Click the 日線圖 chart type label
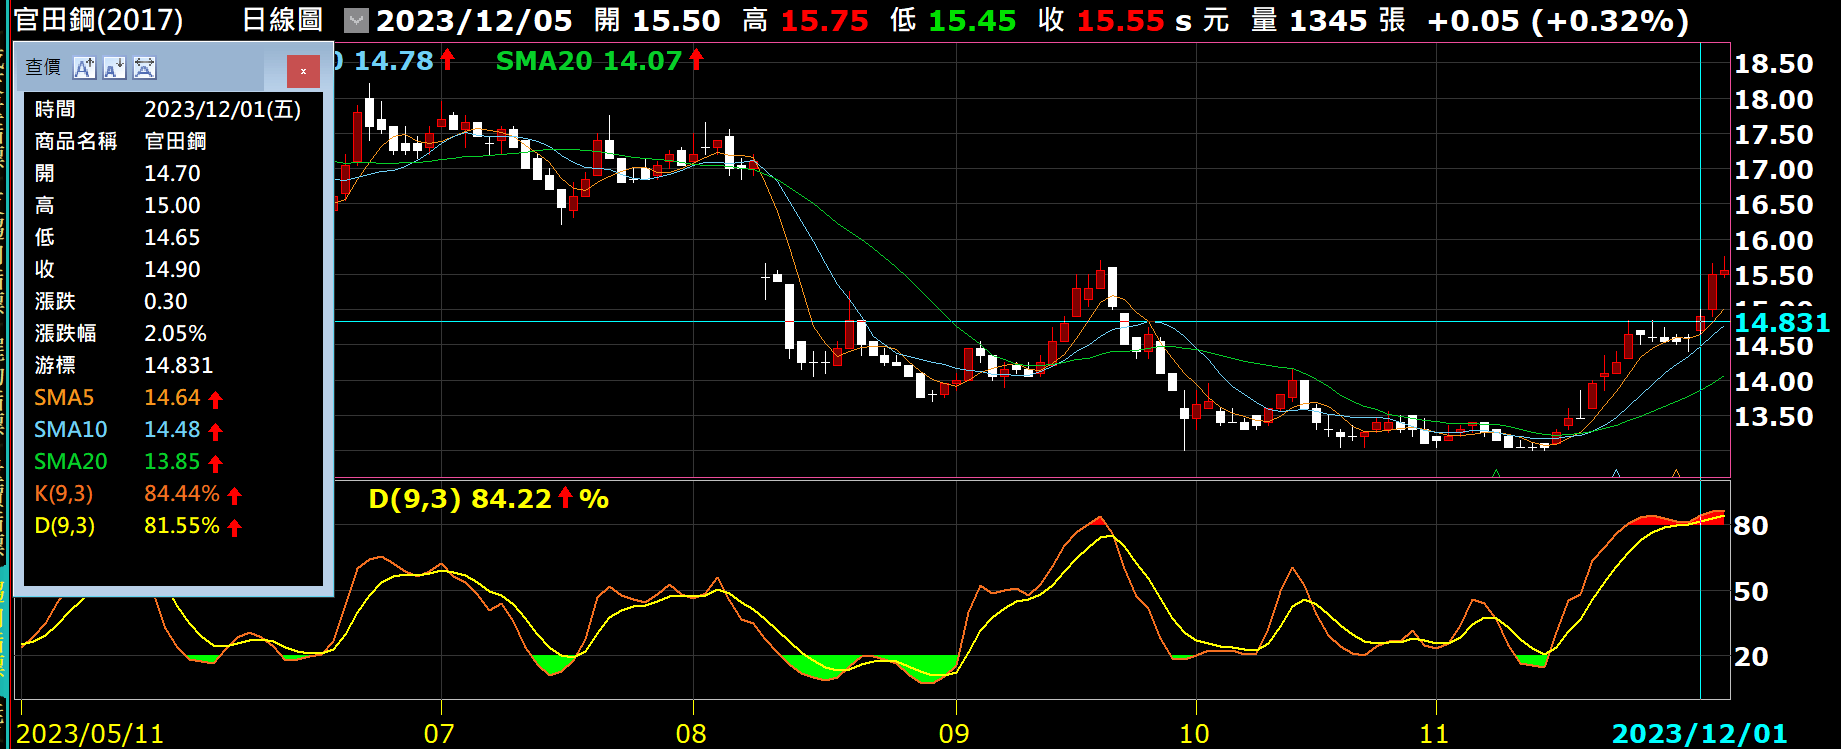This screenshot has height=749, width=1841. [x=283, y=20]
